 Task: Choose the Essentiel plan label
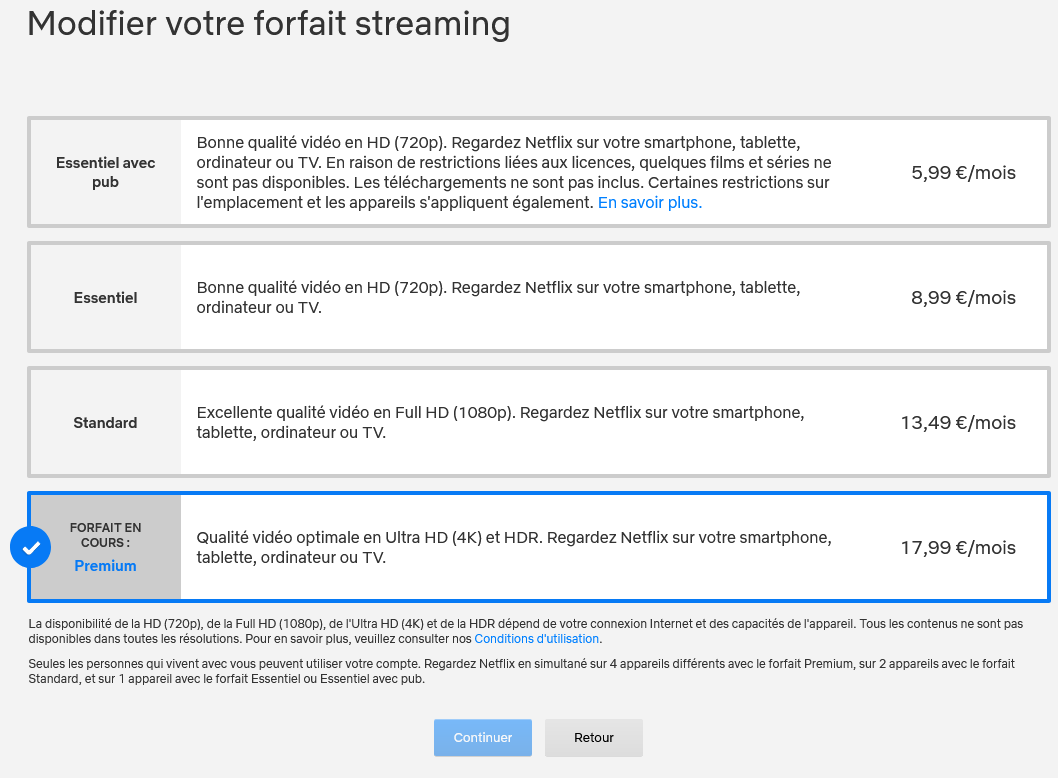pyautogui.click(x=105, y=297)
